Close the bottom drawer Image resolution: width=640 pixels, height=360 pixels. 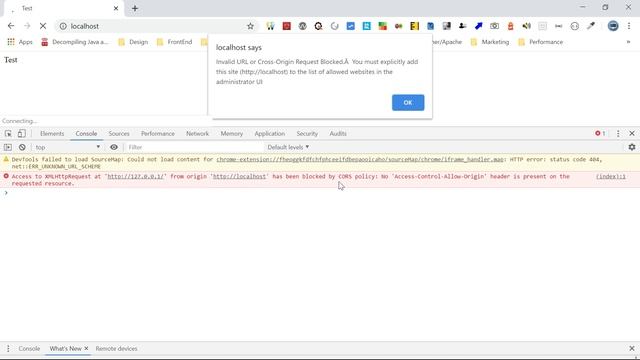tap(632, 349)
